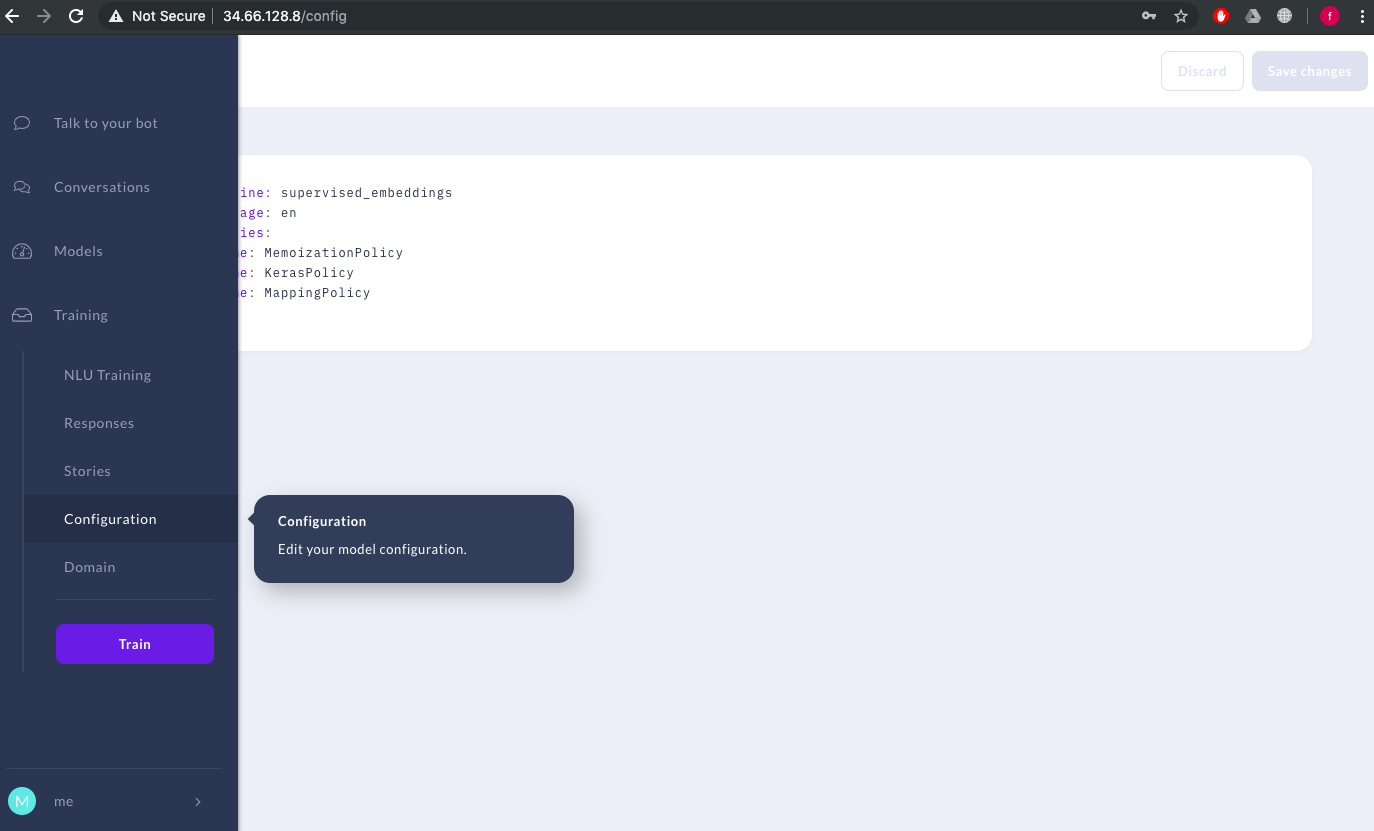The width and height of the screenshot is (1374, 831).
Task: Open the red hand-shield extension icon
Action: click(1221, 16)
